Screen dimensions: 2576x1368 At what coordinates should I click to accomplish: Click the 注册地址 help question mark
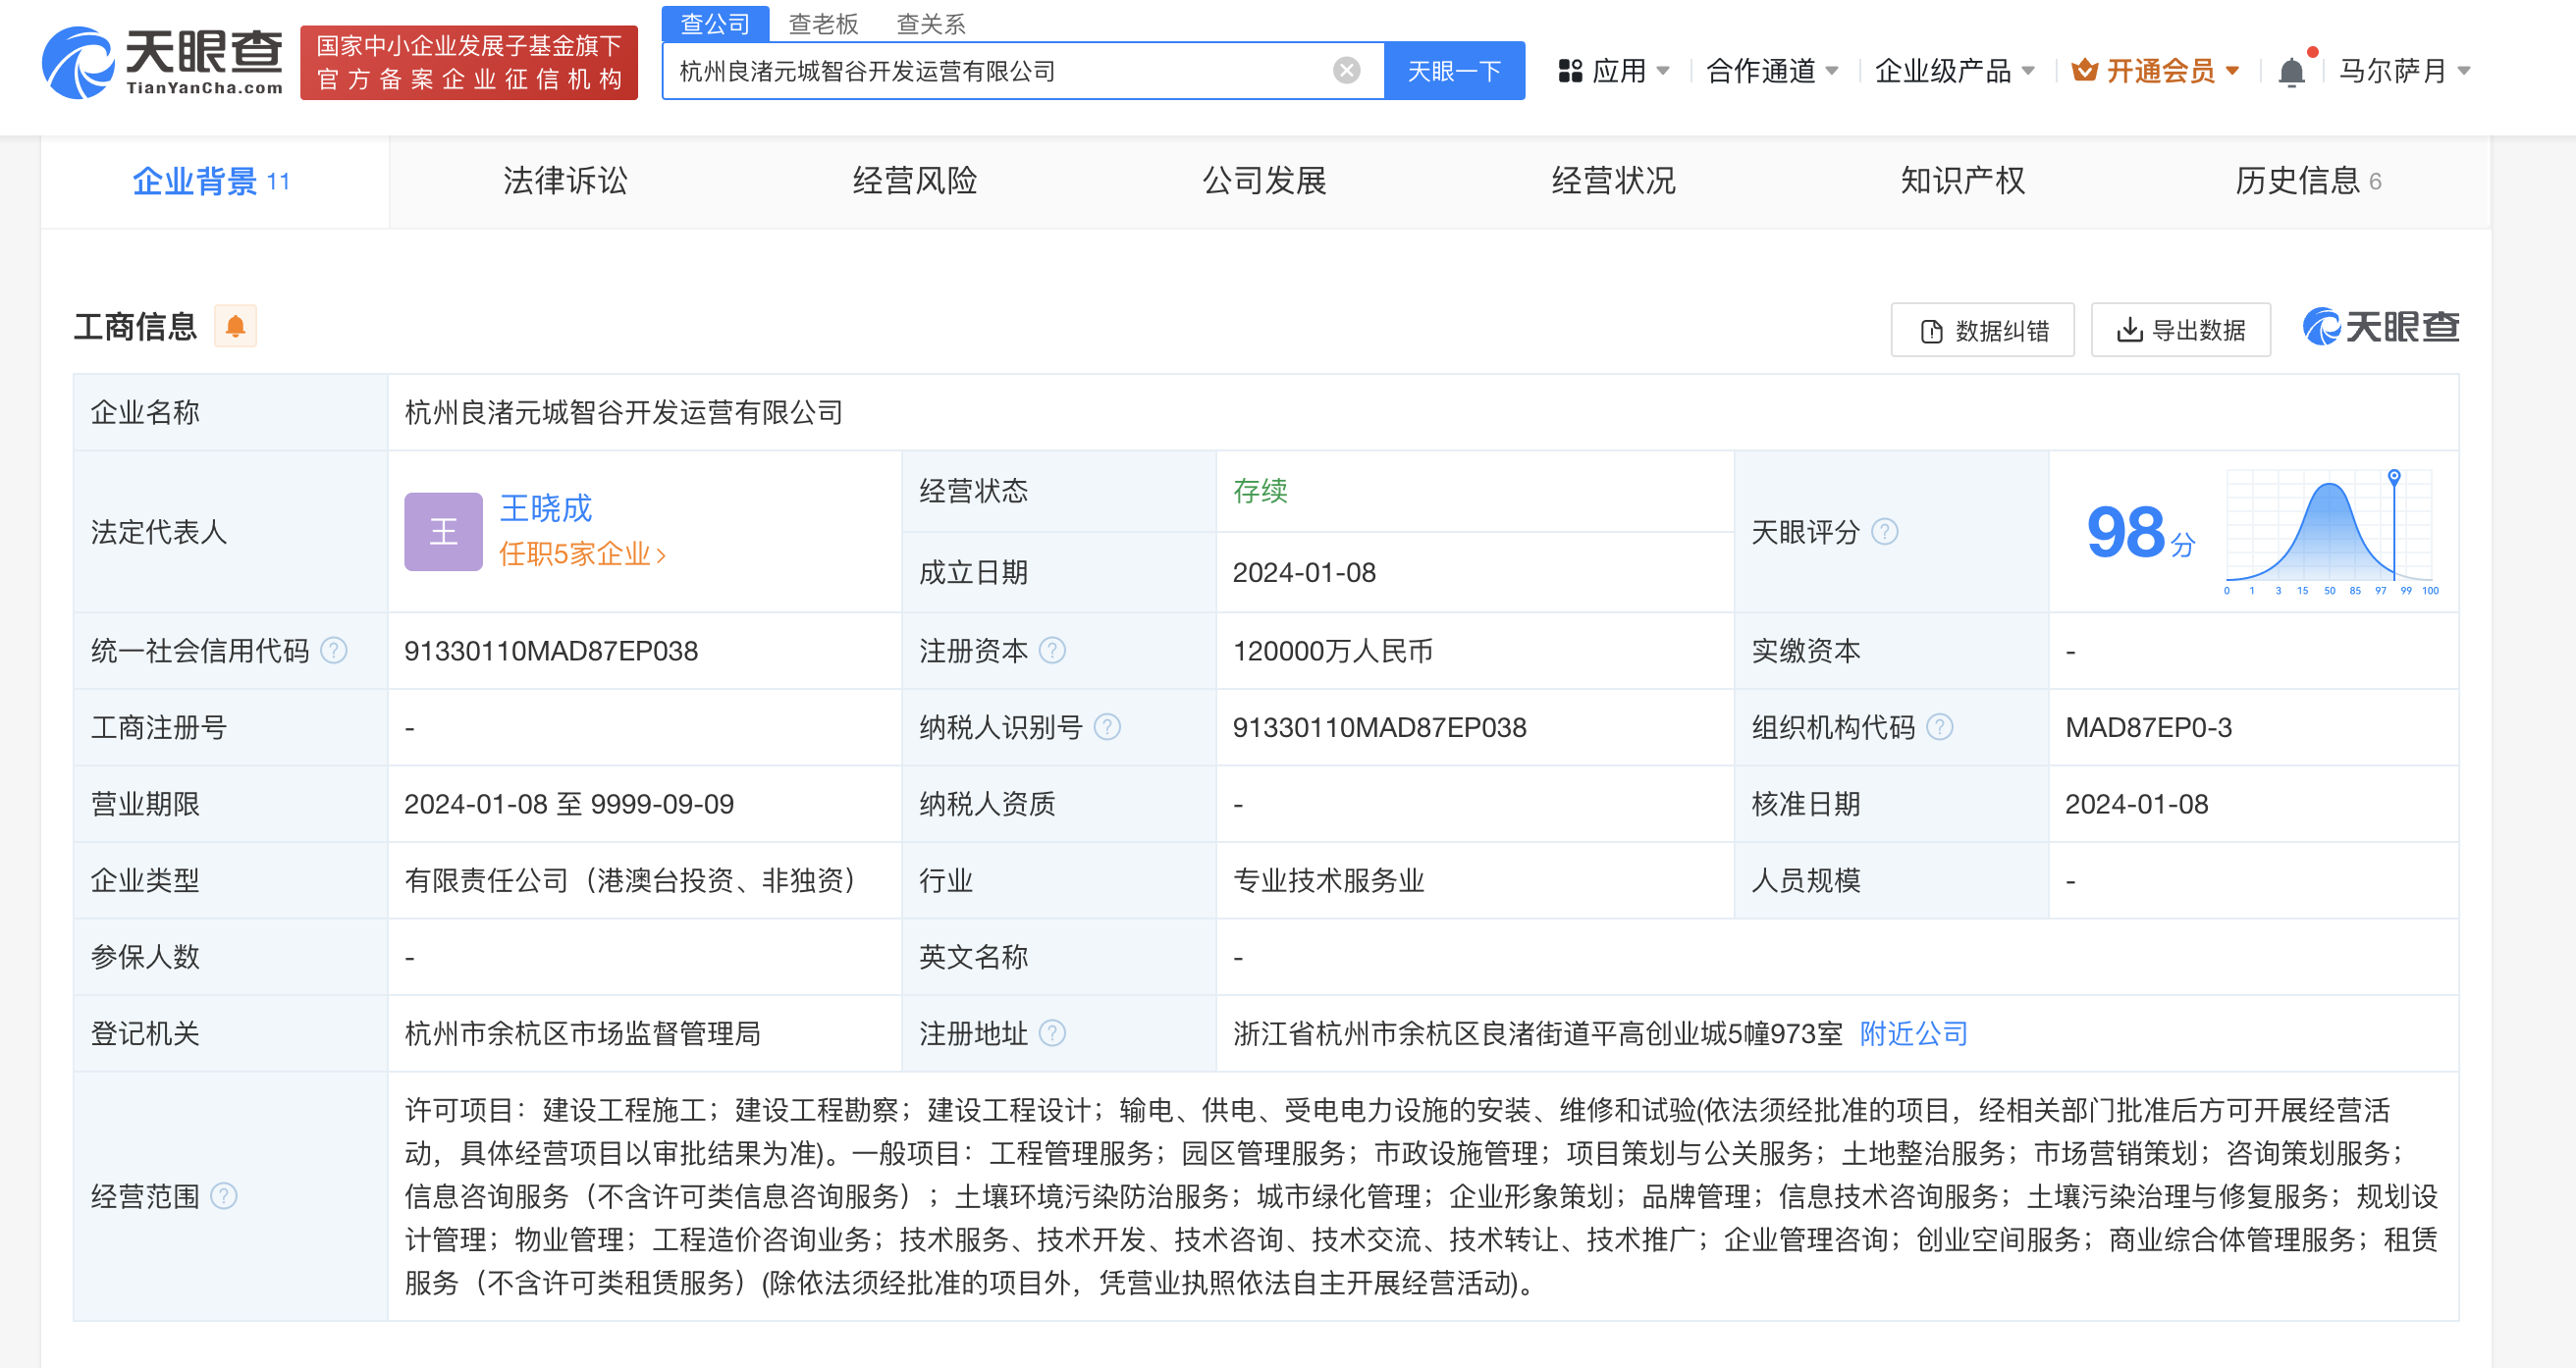tap(1053, 1033)
